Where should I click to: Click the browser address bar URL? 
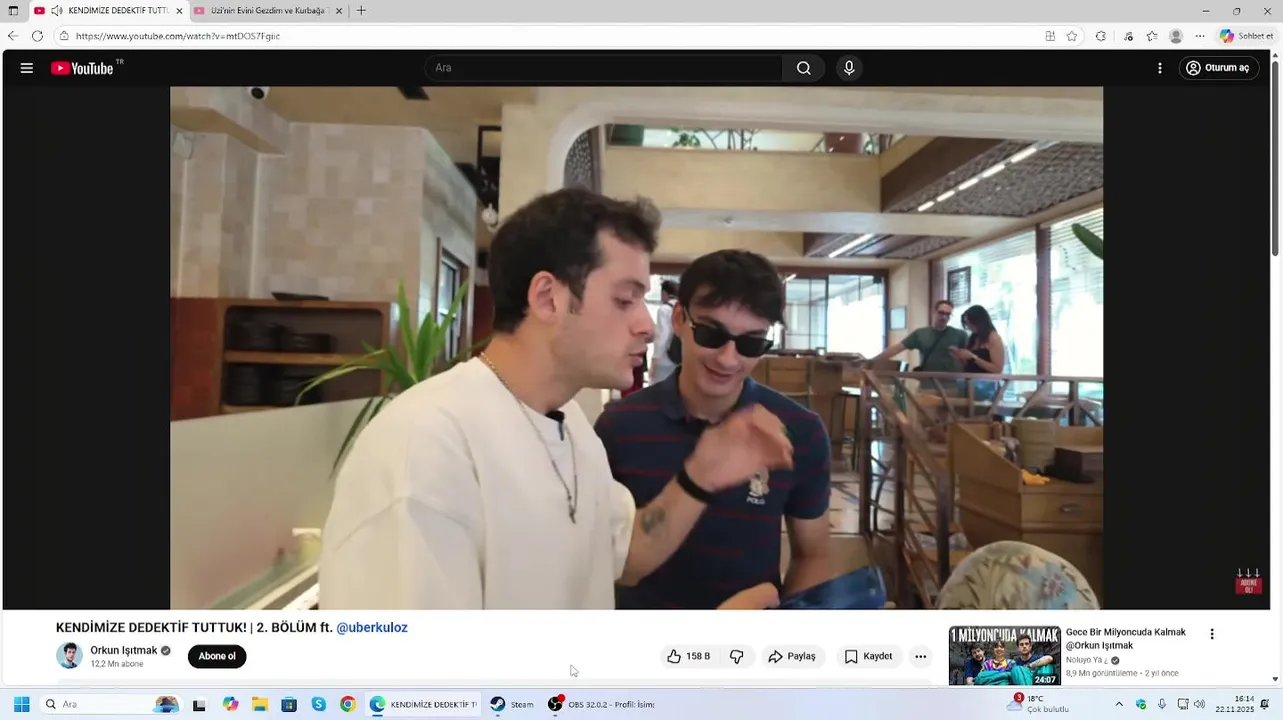point(178,36)
